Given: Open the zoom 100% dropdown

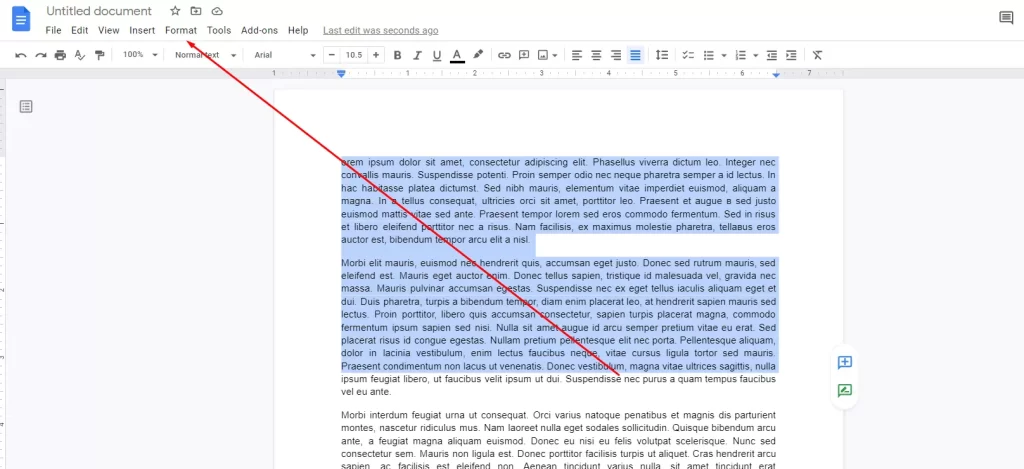Looking at the screenshot, I should pos(140,56).
